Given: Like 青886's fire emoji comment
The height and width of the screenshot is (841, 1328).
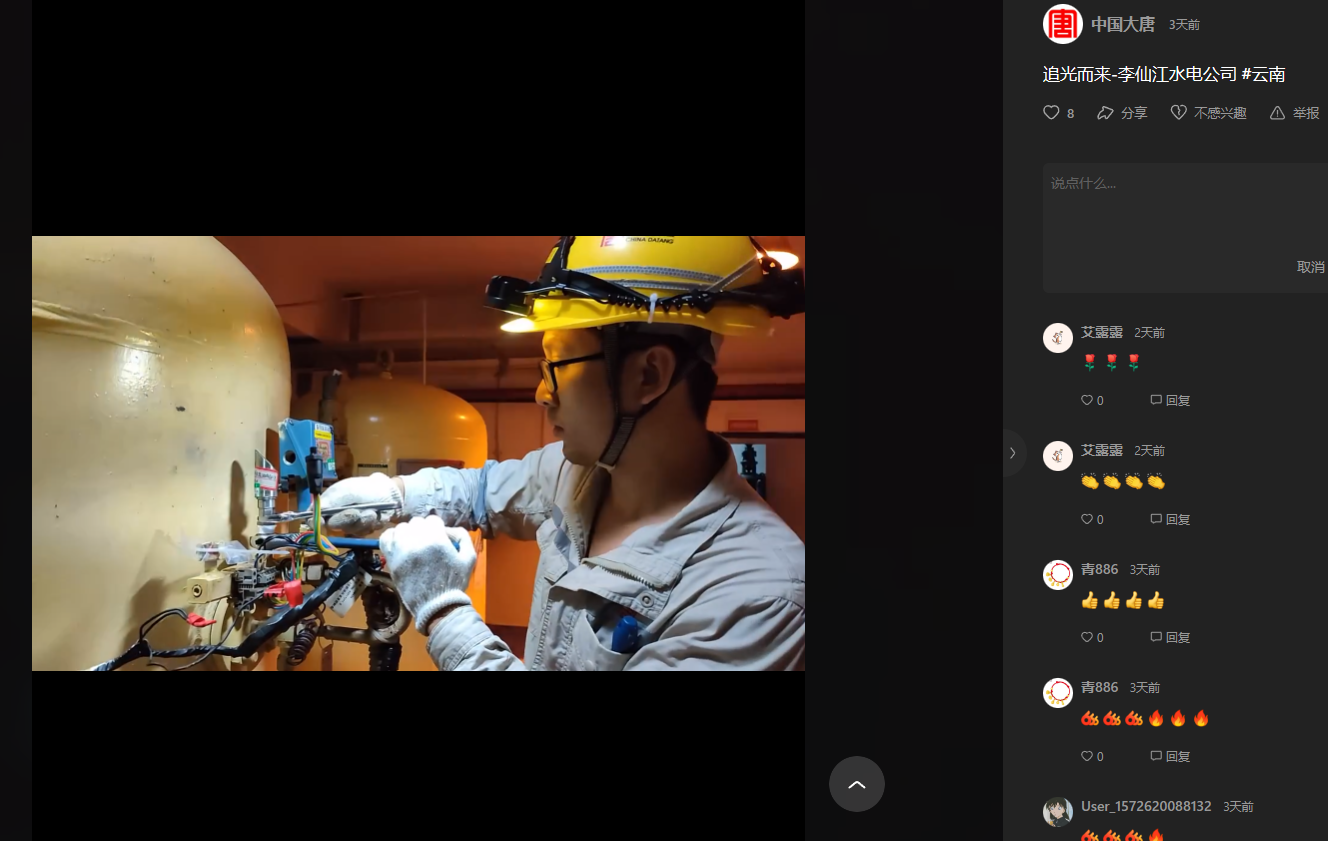Looking at the screenshot, I should click(x=1087, y=756).
